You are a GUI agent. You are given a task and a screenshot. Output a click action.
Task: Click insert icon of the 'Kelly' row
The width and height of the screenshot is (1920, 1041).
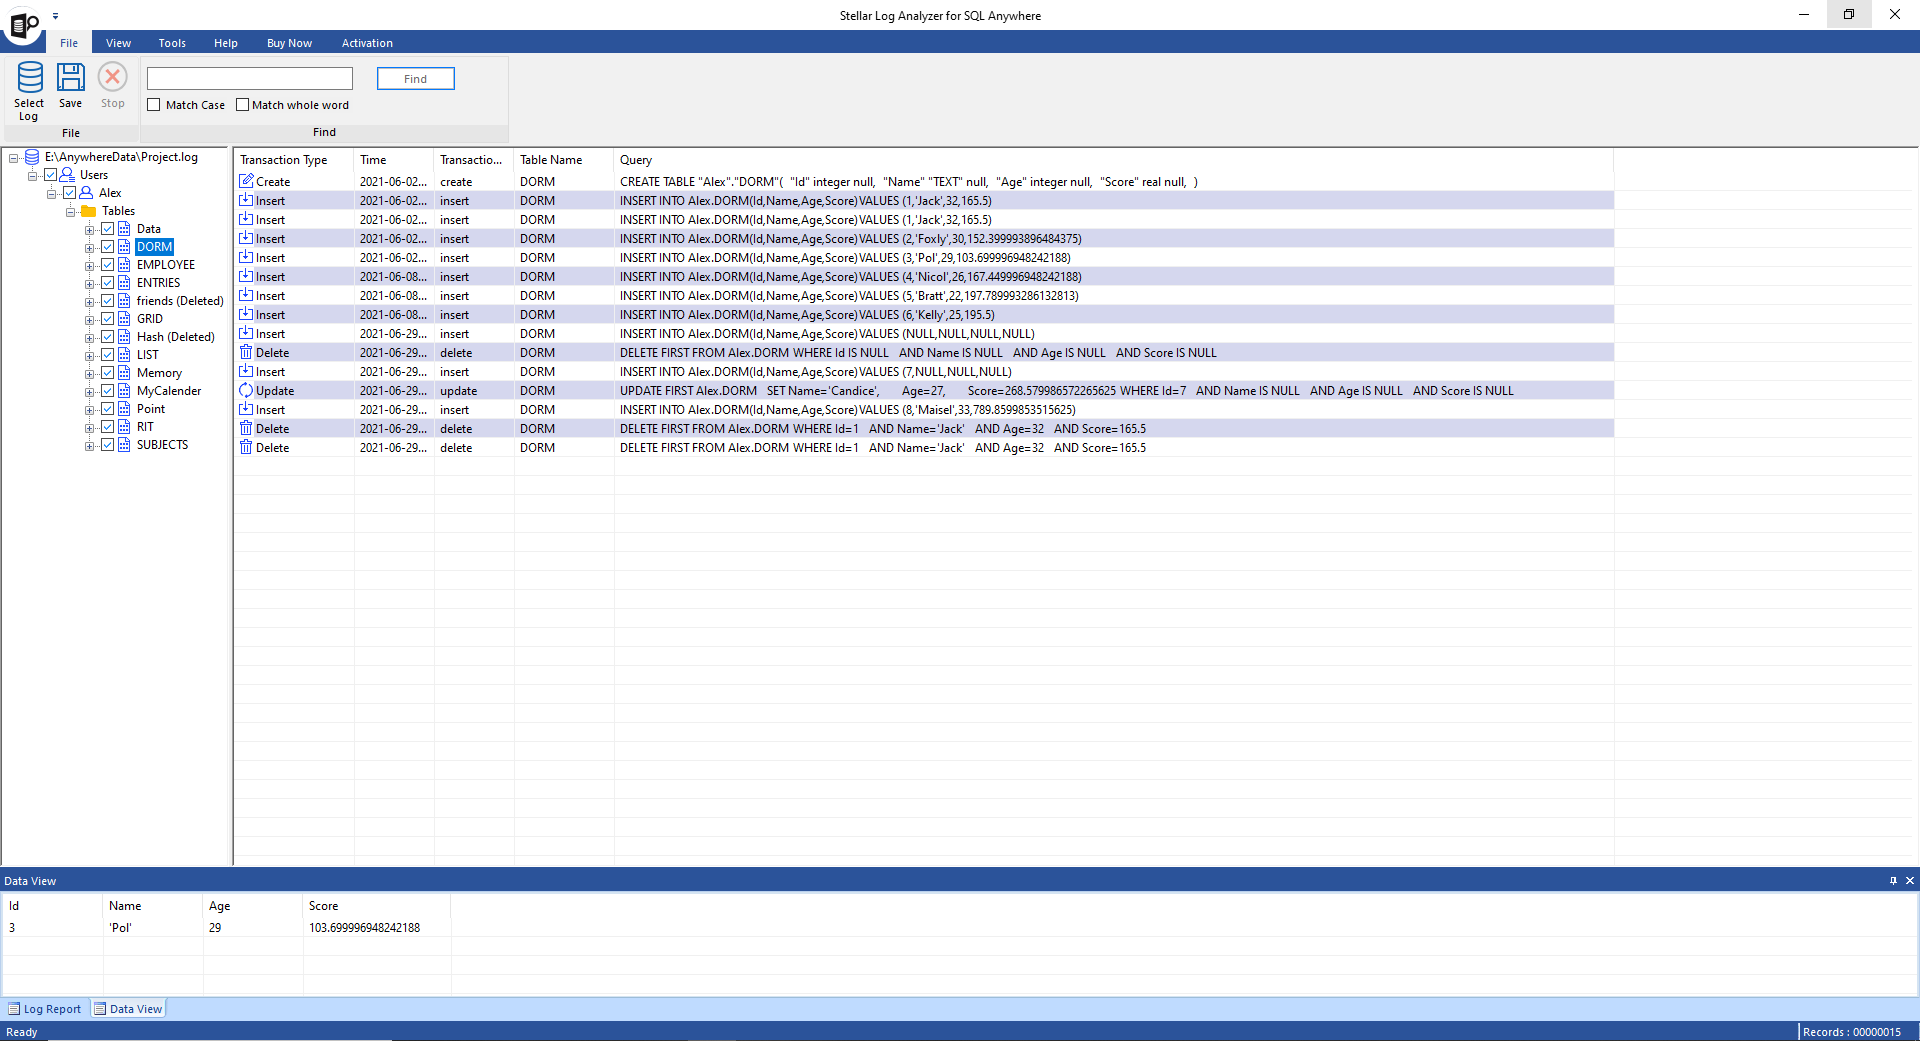pos(246,314)
